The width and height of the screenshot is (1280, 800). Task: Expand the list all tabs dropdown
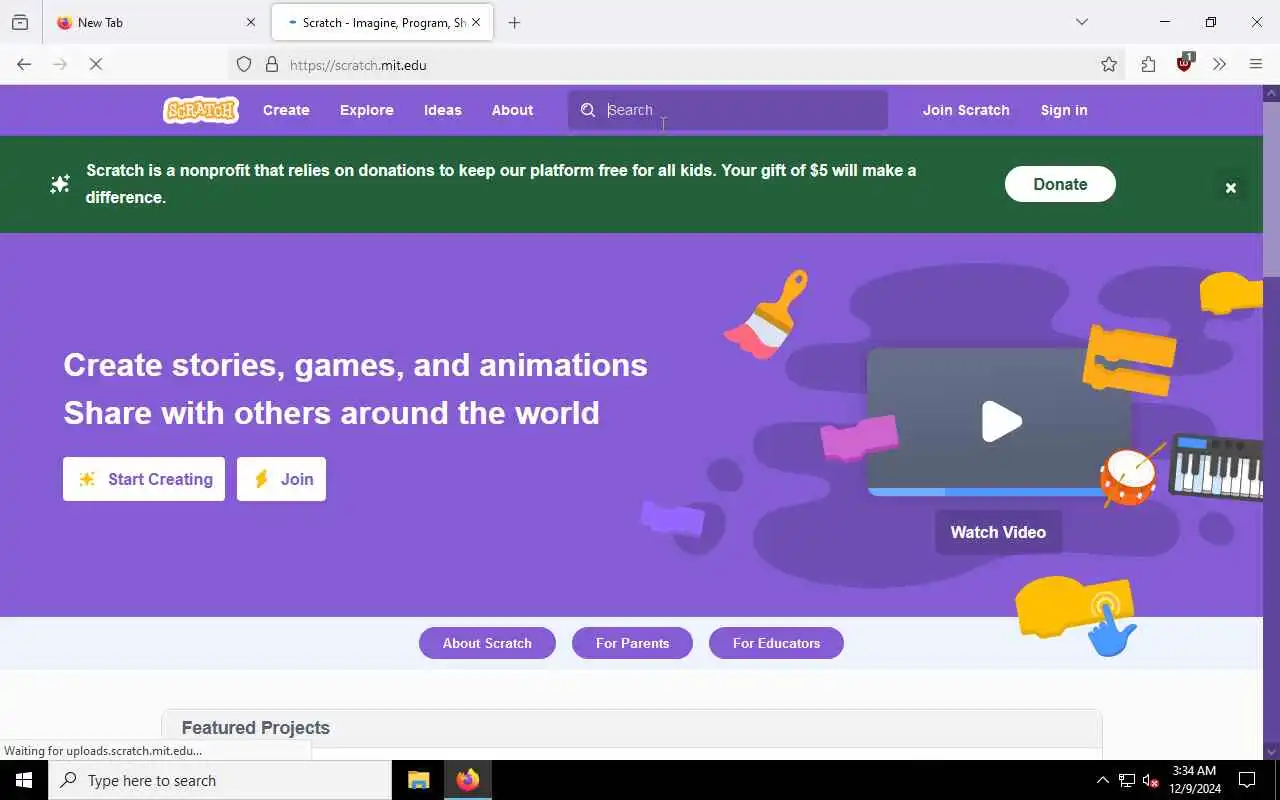[x=1081, y=22]
